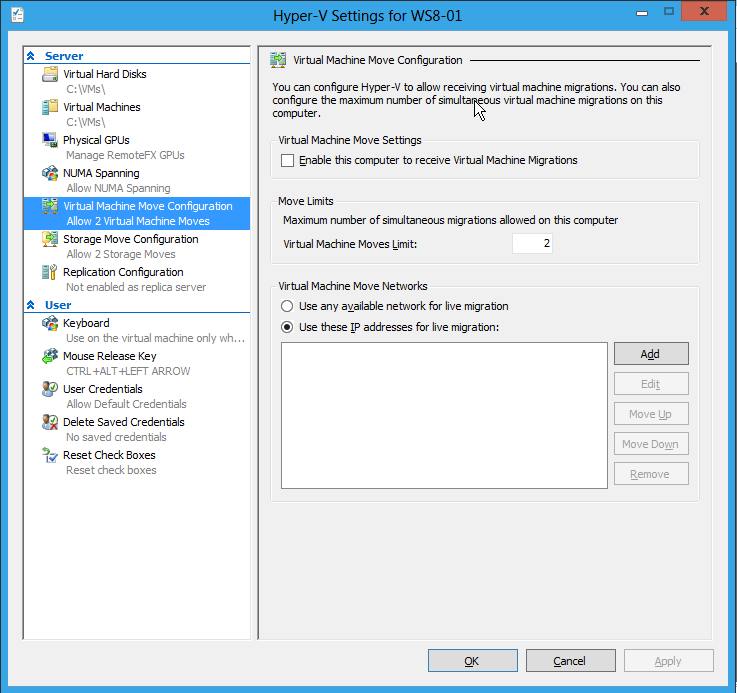Open Delete Saved Credentials entry
The image size is (737, 693).
tap(137, 429)
